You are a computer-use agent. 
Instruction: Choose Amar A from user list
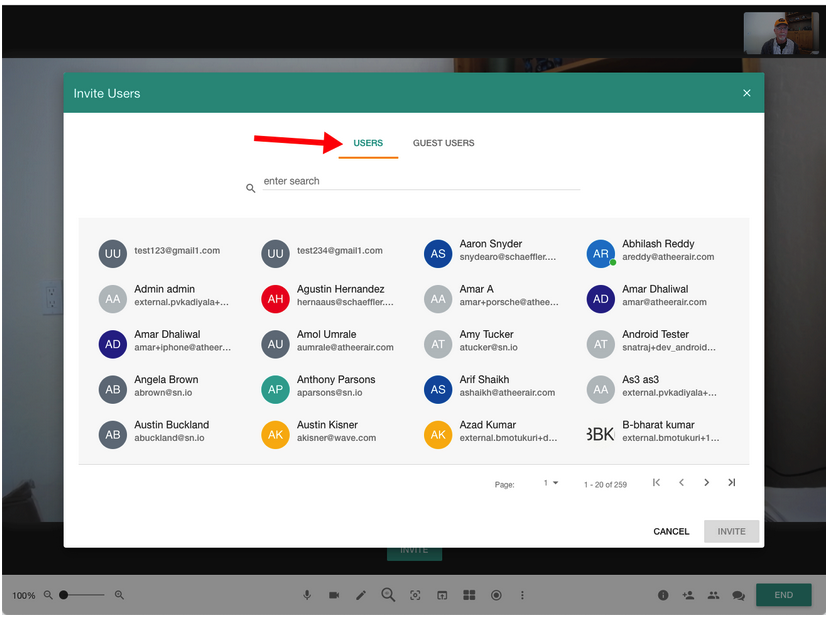[x=491, y=299]
